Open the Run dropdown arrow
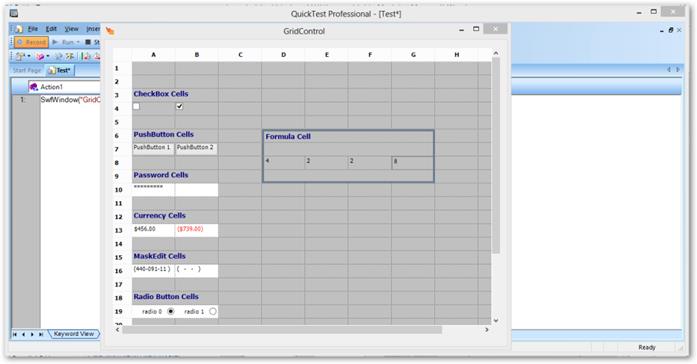The image size is (697, 364). tap(78, 42)
